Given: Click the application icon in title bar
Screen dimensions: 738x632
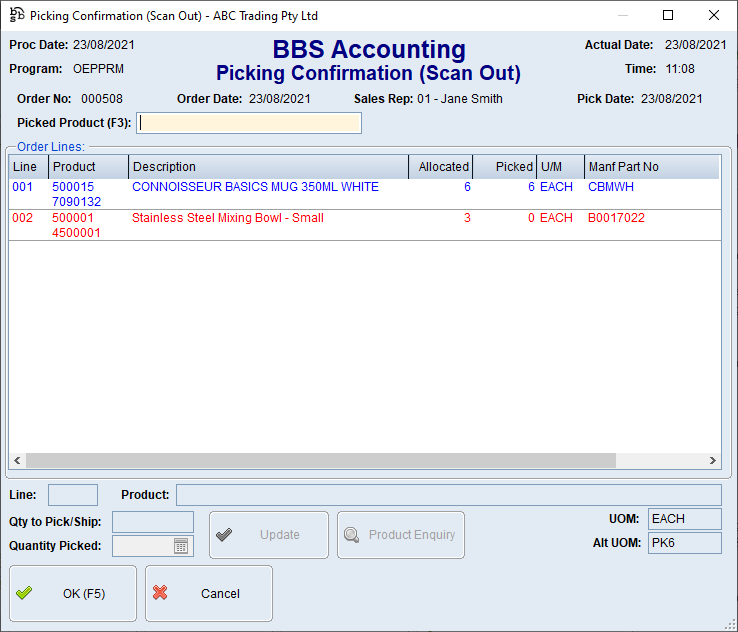Looking at the screenshot, I should point(16,15).
